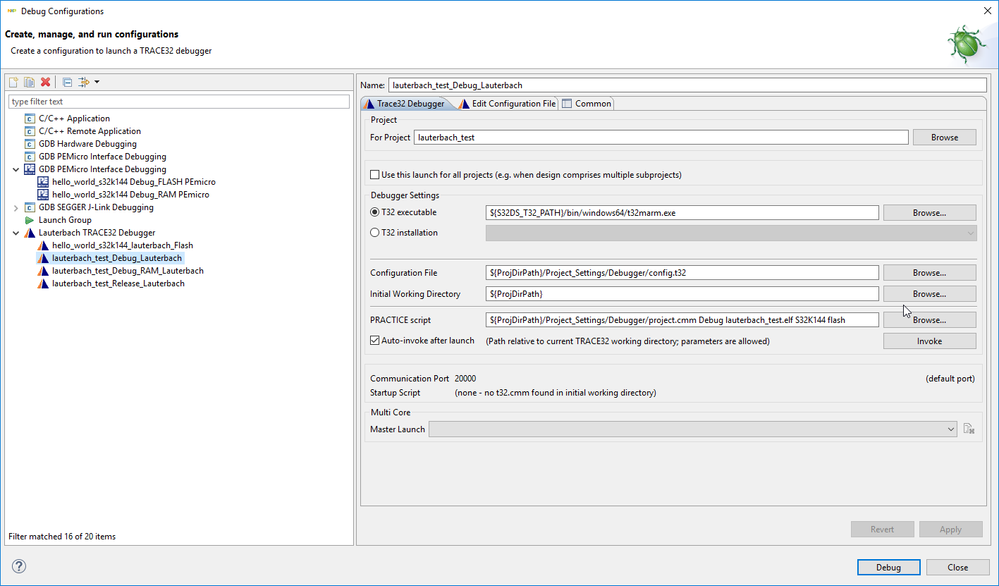The width and height of the screenshot is (999, 586).
Task: Browse for the Configuration File
Action: (929, 273)
